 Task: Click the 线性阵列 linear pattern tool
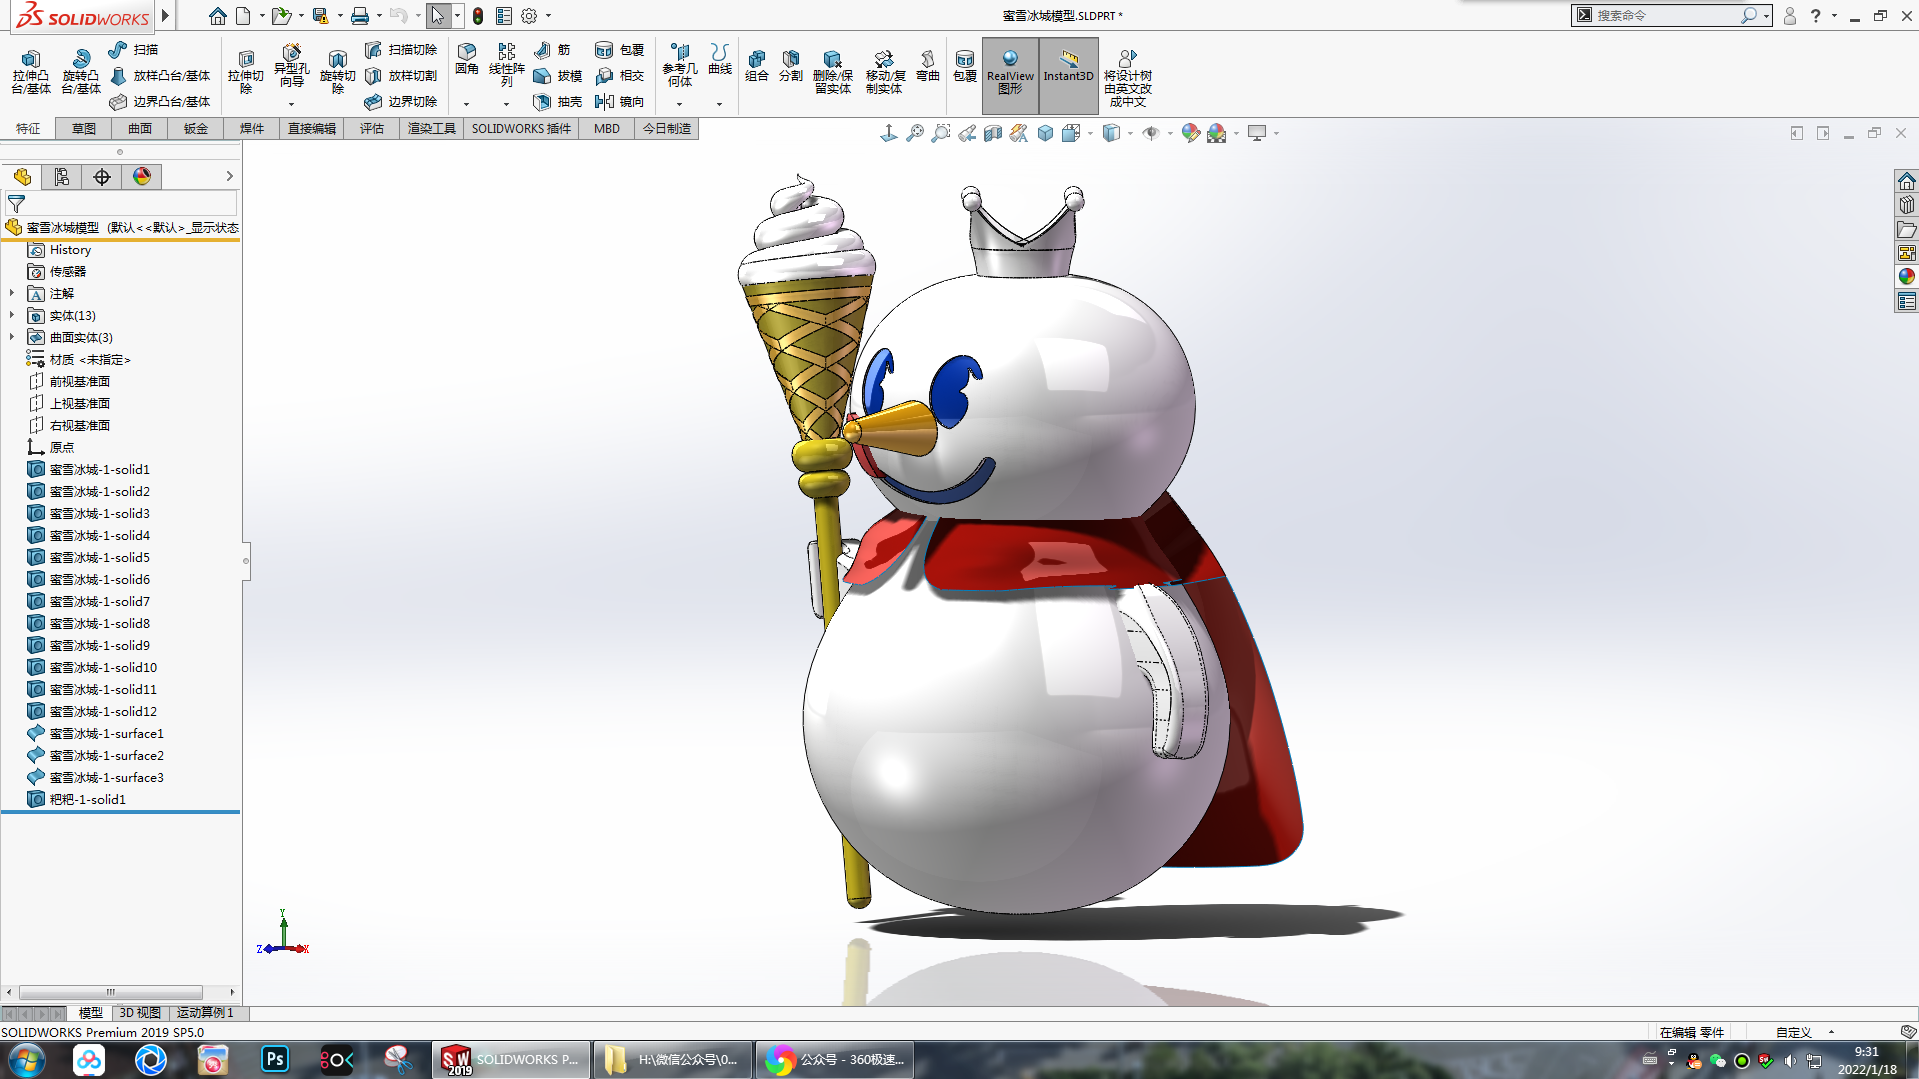point(507,66)
